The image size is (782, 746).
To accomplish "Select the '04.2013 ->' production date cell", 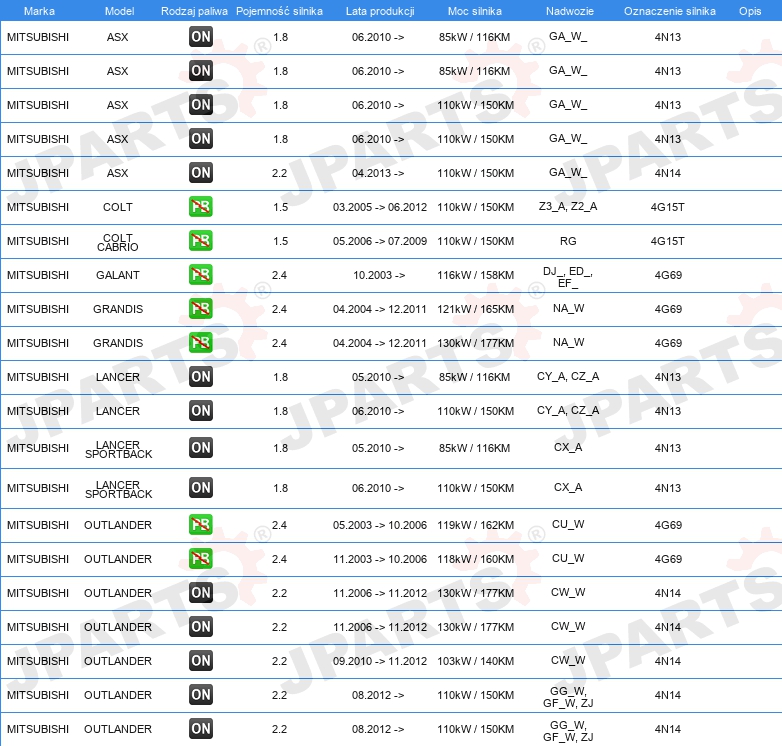I will tap(378, 173).
